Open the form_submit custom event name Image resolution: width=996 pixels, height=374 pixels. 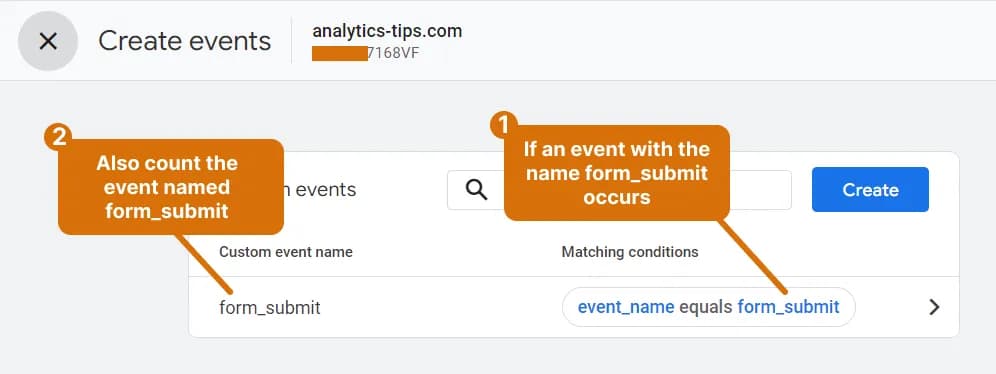coord(270,308)
